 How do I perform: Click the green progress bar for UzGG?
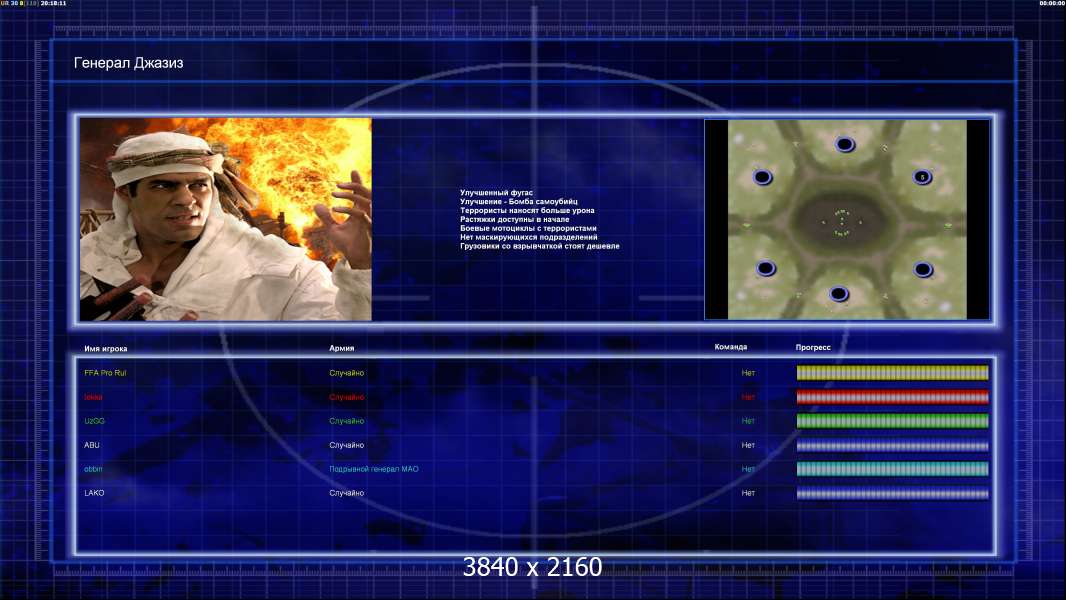(892, 421)
